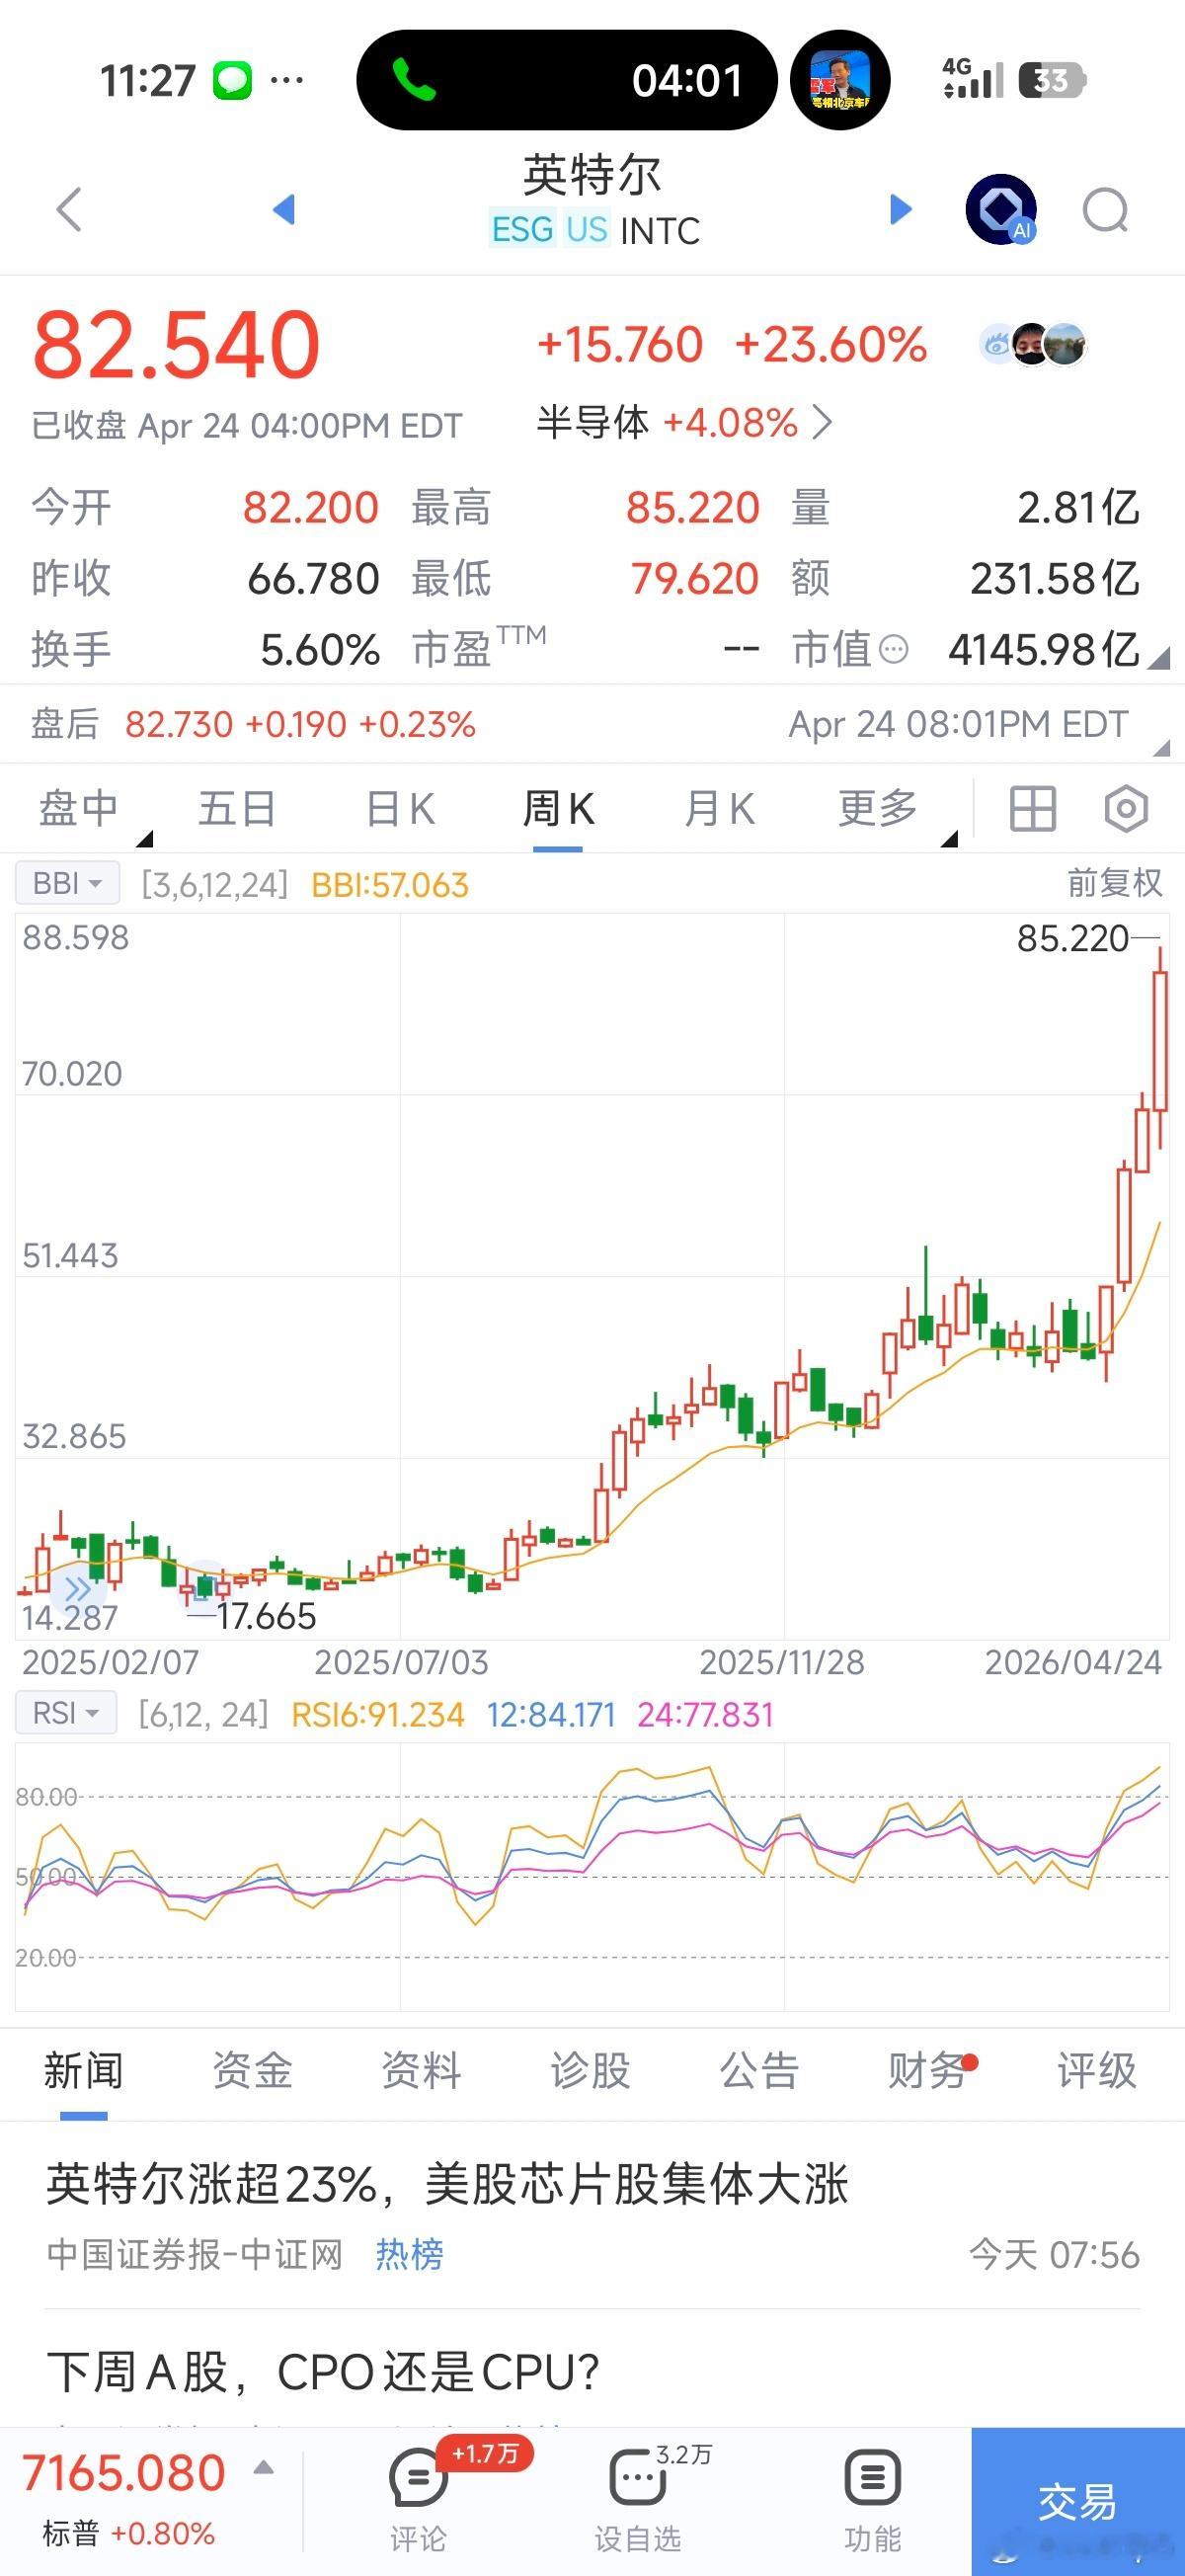
Task: Open chart settings hexagon icon
Action: click(1126, 809)
